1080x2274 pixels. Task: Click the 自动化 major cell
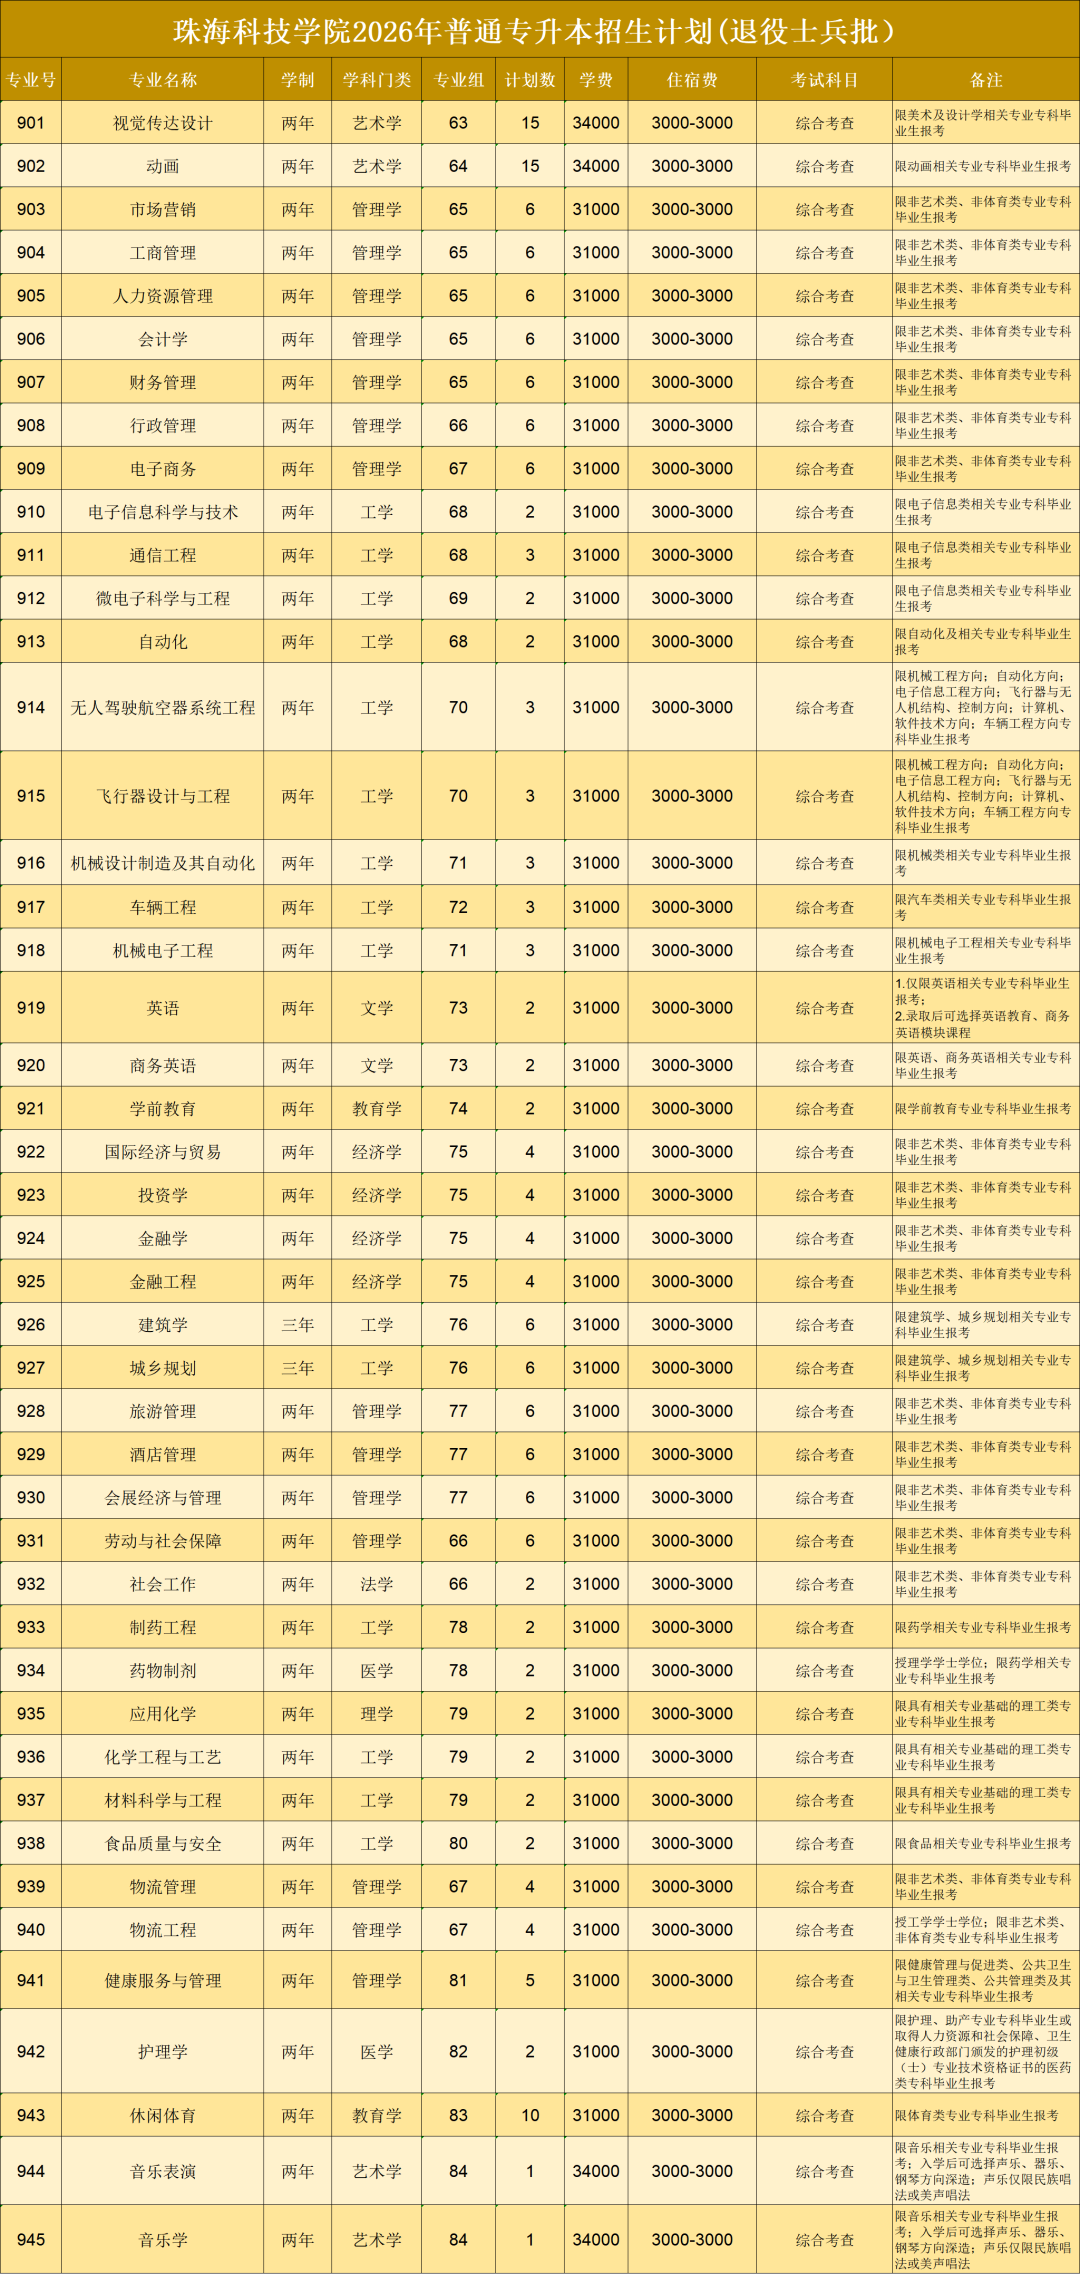coord(163,641)
